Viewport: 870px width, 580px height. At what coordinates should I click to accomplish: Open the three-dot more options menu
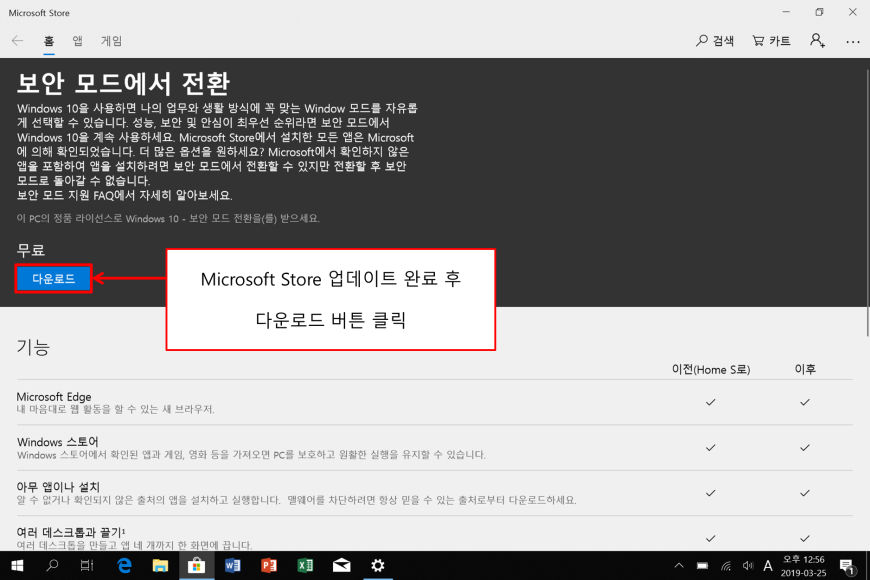tap(853, 42)
